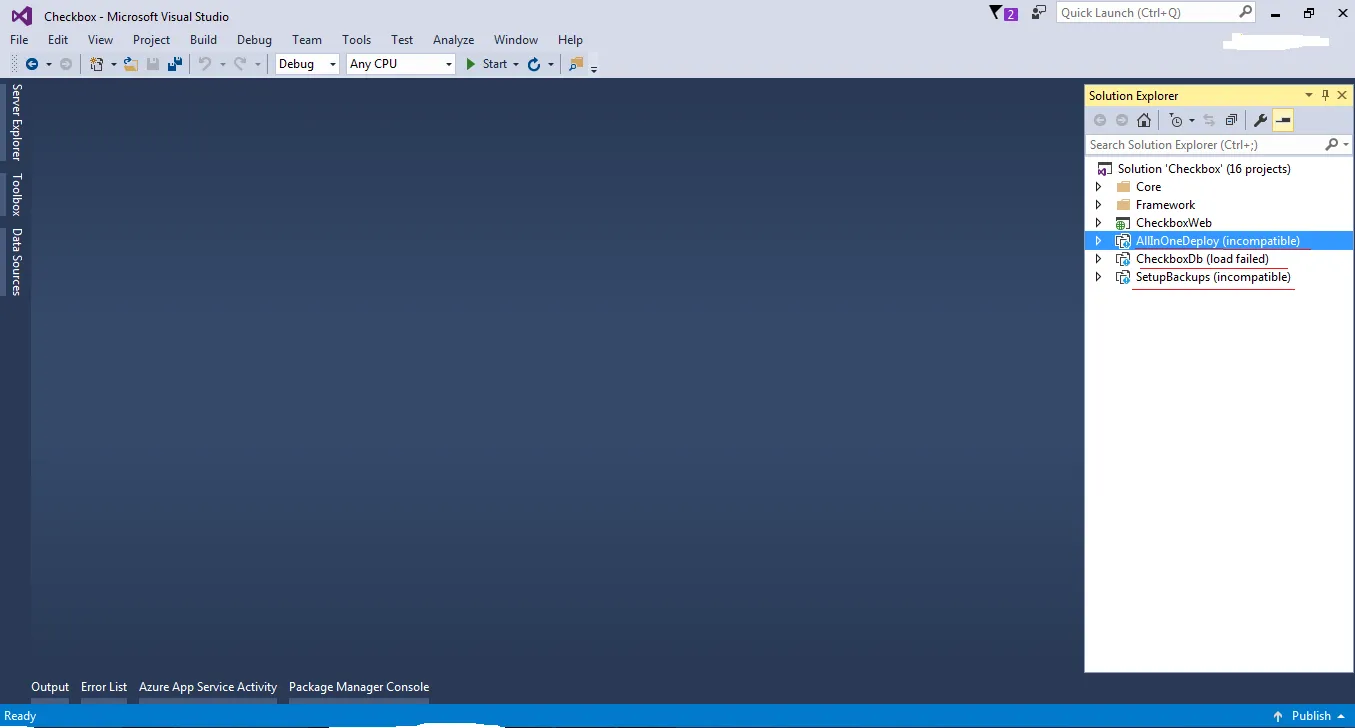Toggle auto-hide pin on Solution Explorer
The width and height of the screenshot is (1355, 728).
1326,95
